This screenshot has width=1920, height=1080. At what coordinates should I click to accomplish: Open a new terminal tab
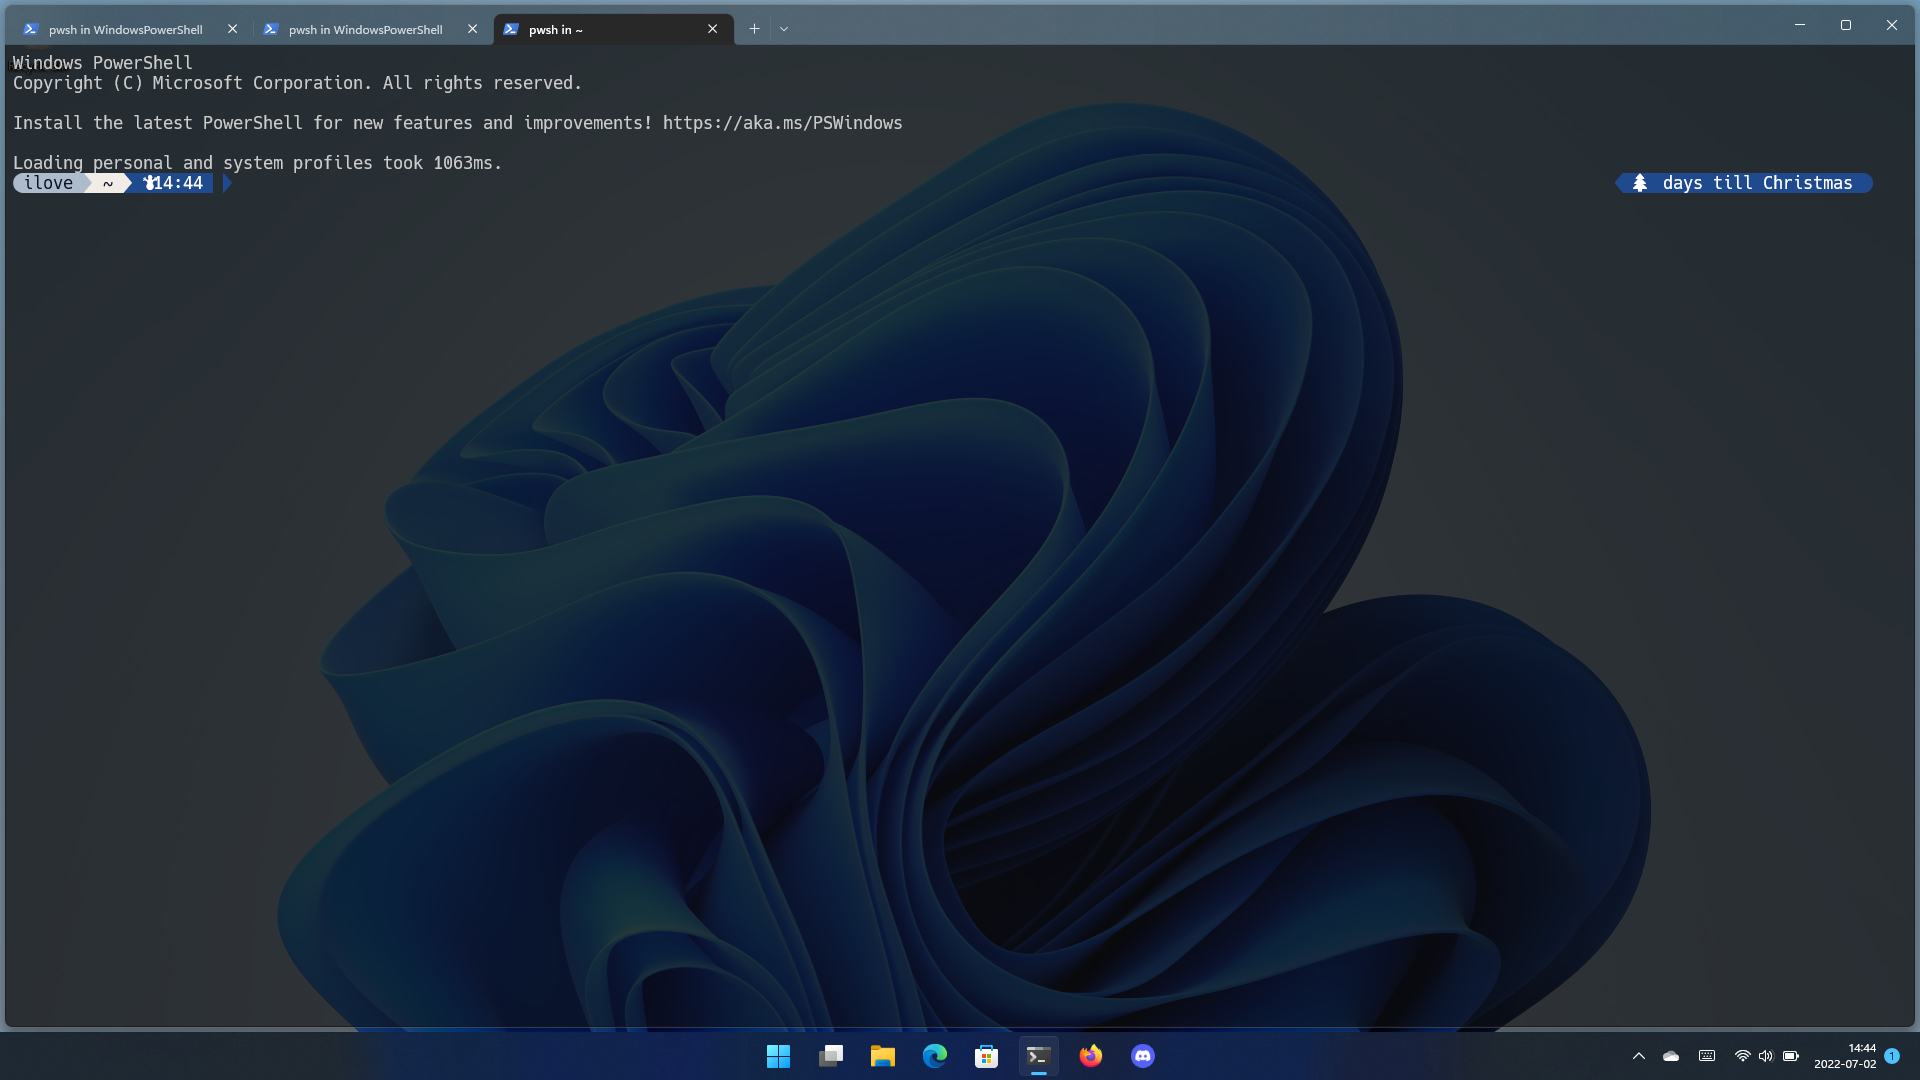click(755, 29)
